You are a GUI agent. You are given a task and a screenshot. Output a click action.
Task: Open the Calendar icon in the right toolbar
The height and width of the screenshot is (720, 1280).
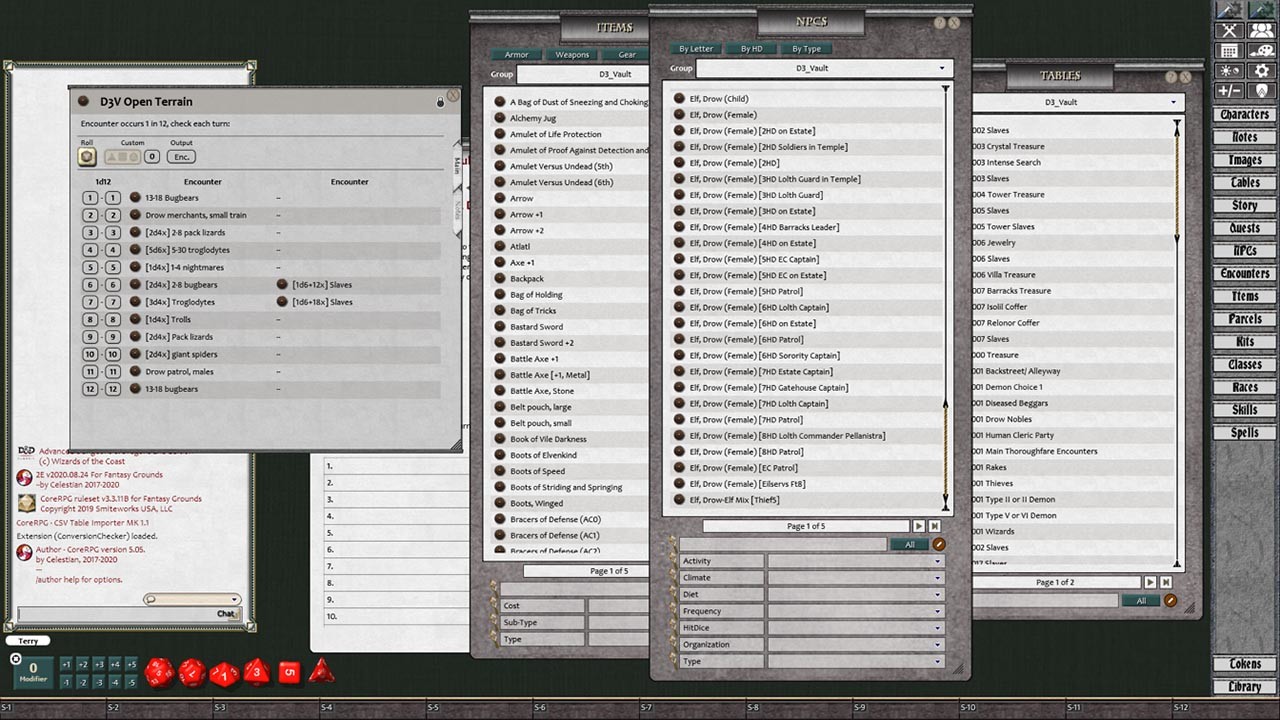point(1229,50)
